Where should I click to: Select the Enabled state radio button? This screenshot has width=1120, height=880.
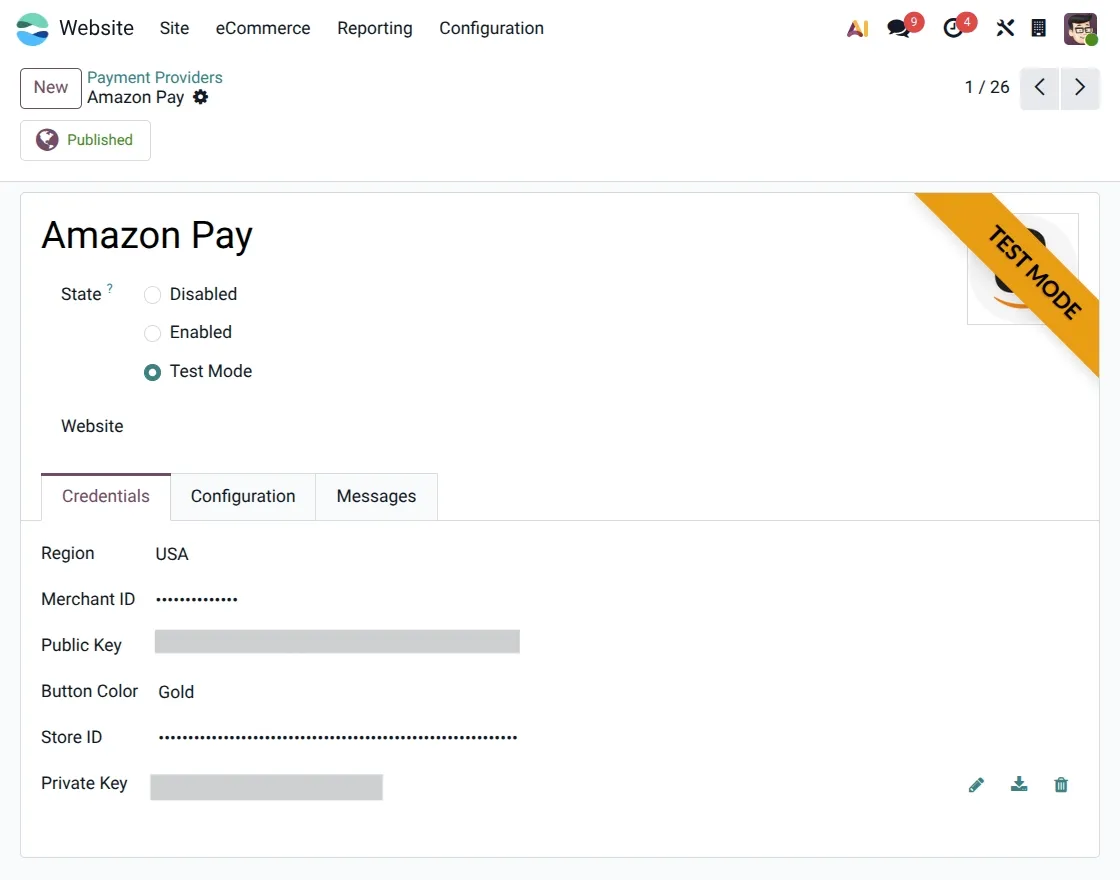click(152, 333)
